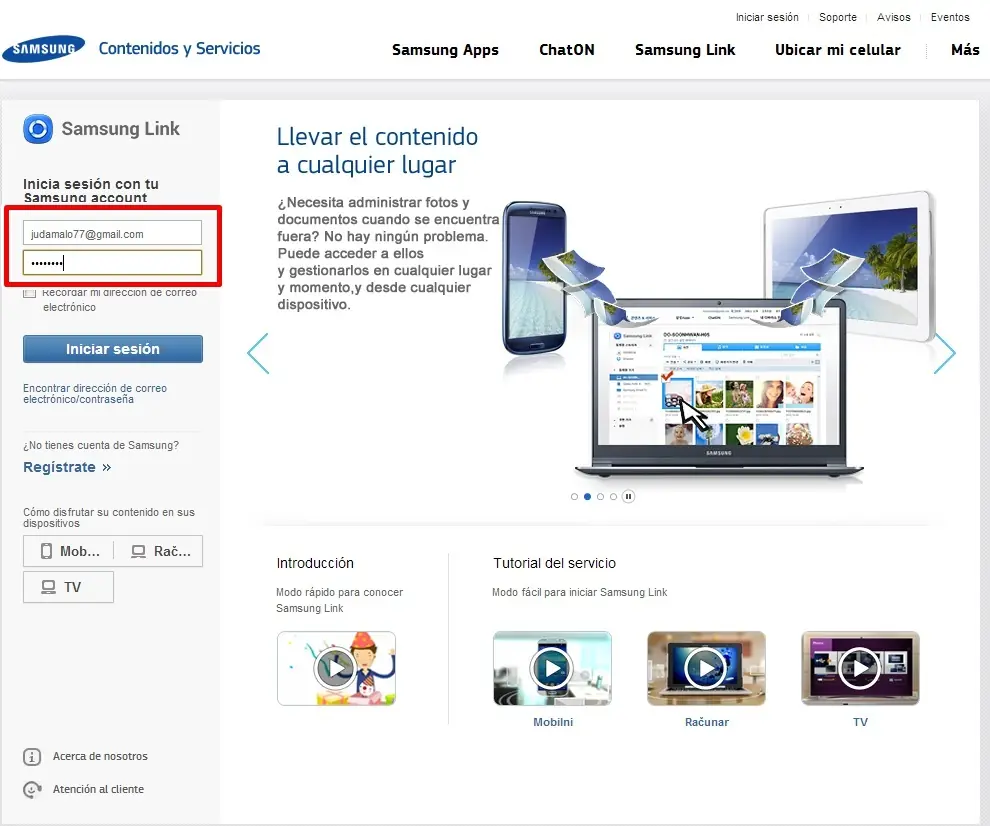Click the Mobilni label under the video
The width and height of the screenshot is (990, 826).
click(x=553, y=722)
